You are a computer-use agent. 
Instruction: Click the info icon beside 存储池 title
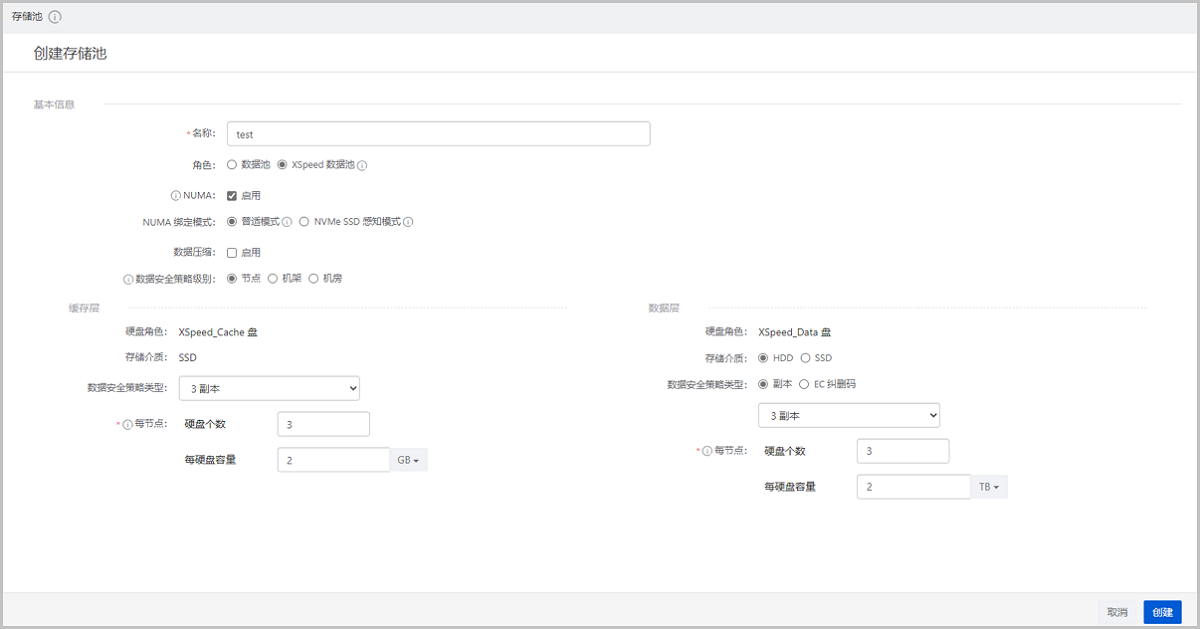tap(55, 17)
